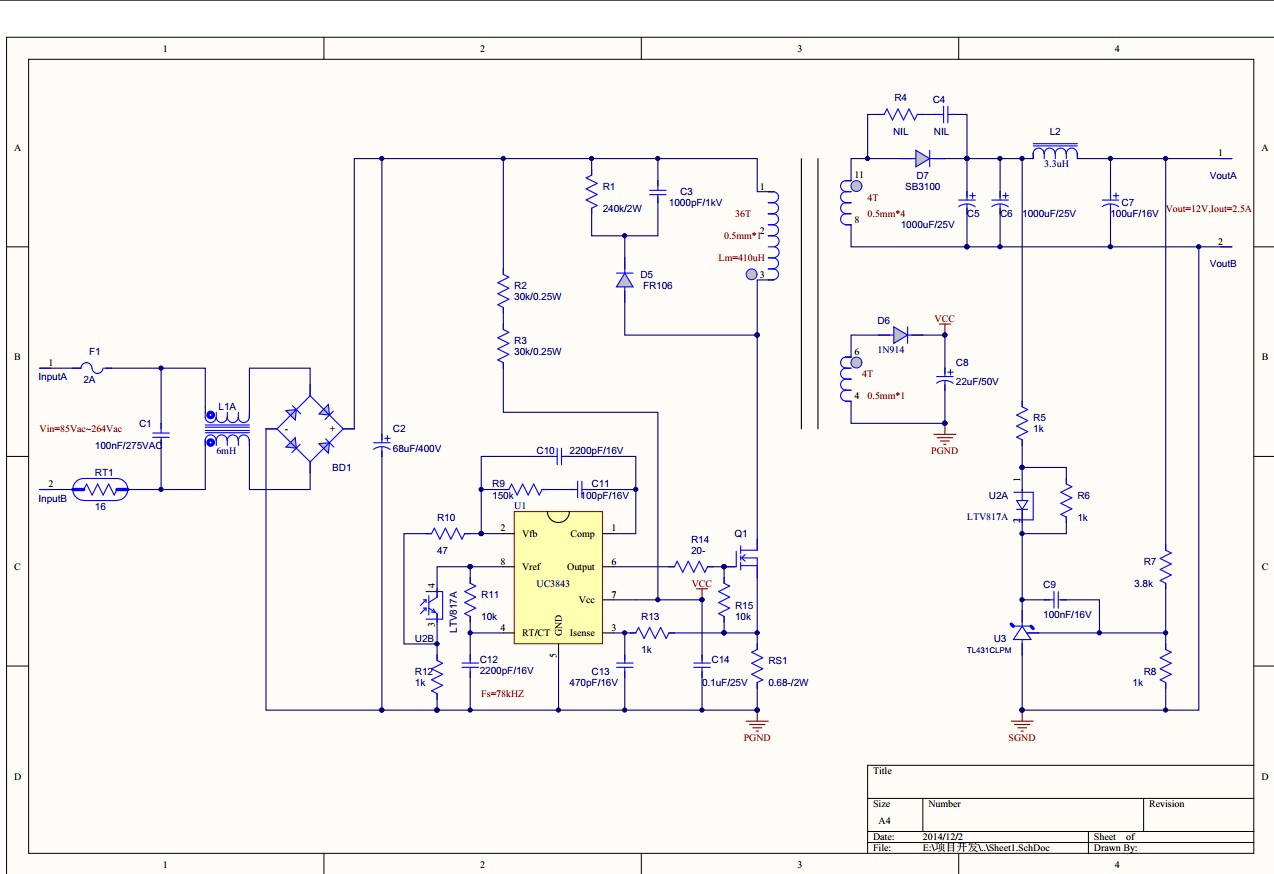Click the C2 bulk capacitor symbol

click(383, 441)
